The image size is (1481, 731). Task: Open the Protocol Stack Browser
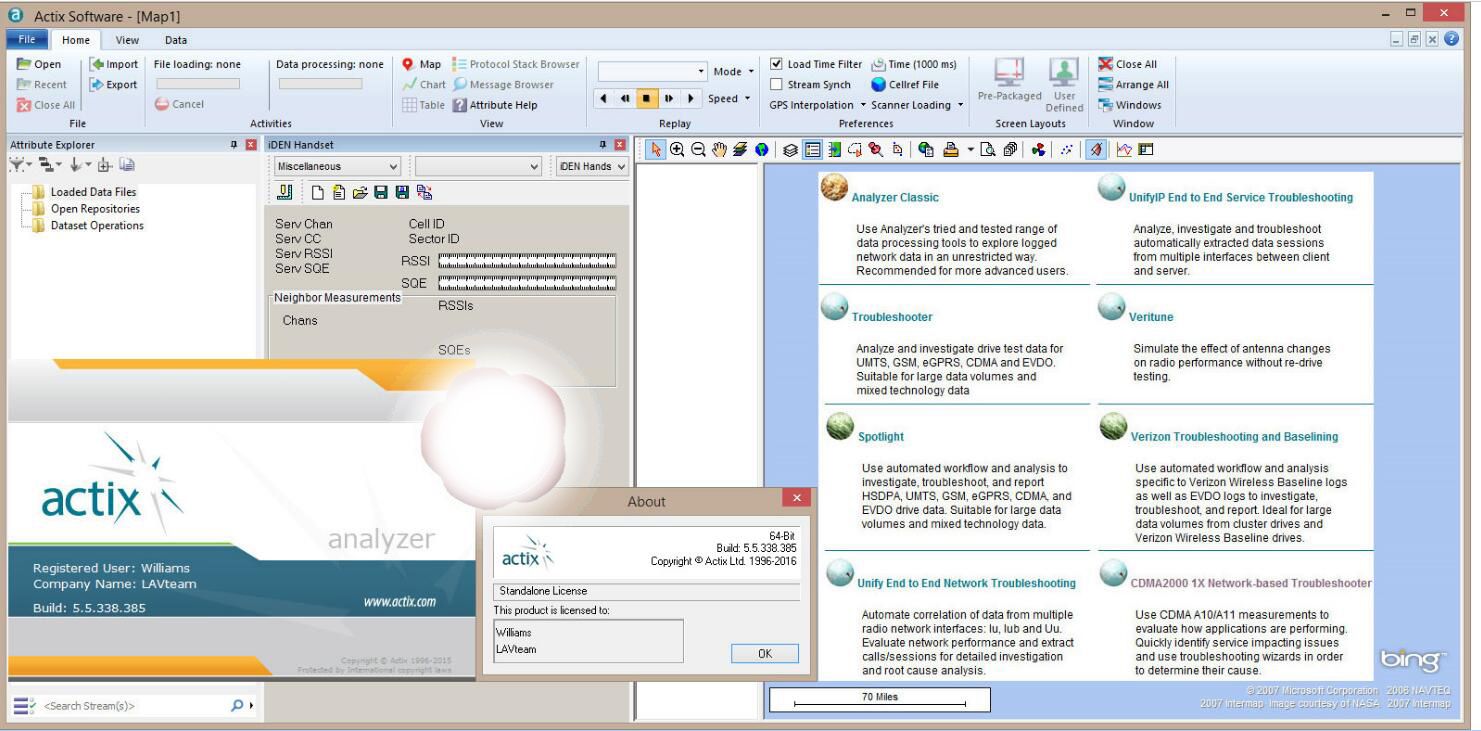point(516,64)
